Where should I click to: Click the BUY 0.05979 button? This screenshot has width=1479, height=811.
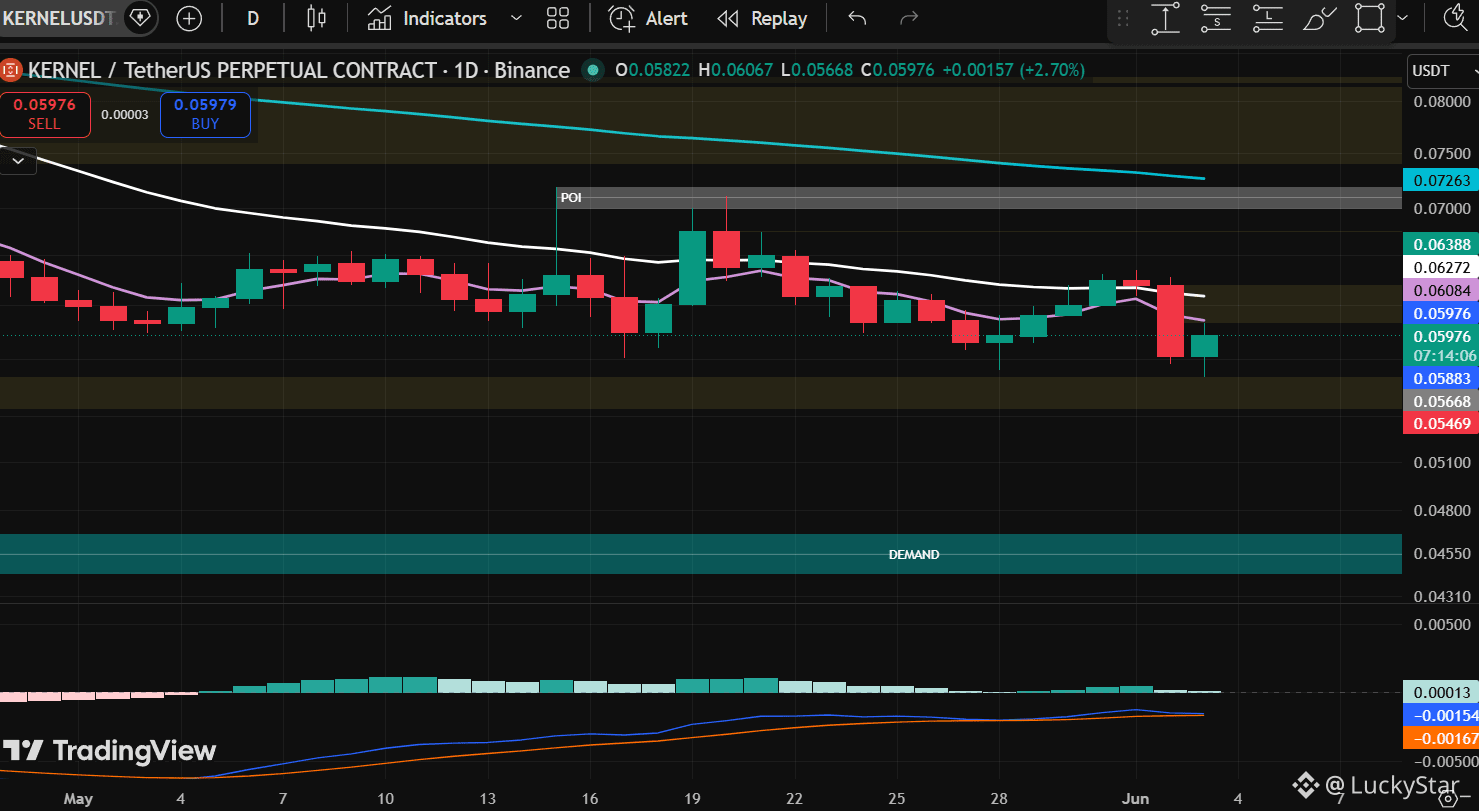click(205, 114)
